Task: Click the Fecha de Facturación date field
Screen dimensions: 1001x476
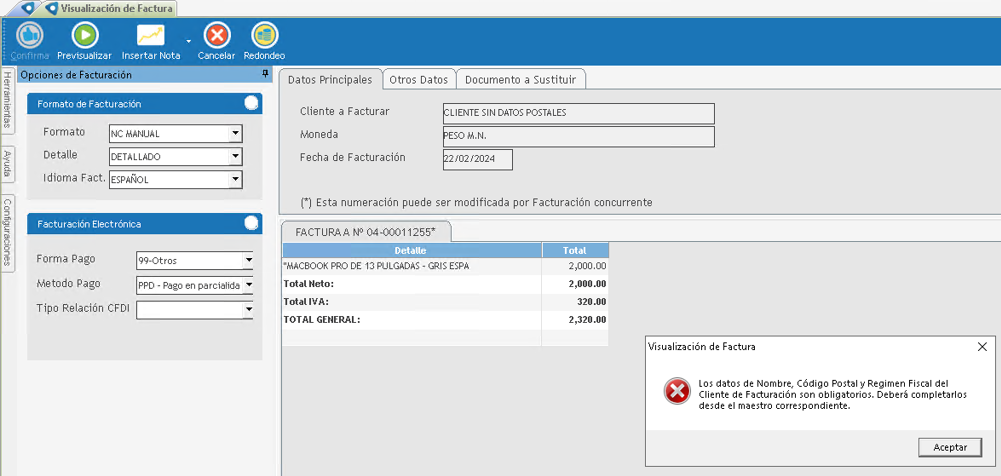Action: coord(477,160)
